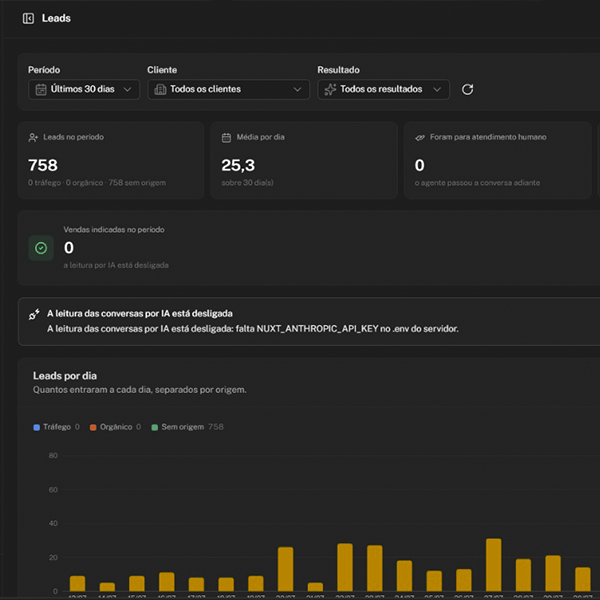The width and height of the screenshot is (600, 600).
Task: Toggle the Tráfego series in chart legend
Action: 57,427
